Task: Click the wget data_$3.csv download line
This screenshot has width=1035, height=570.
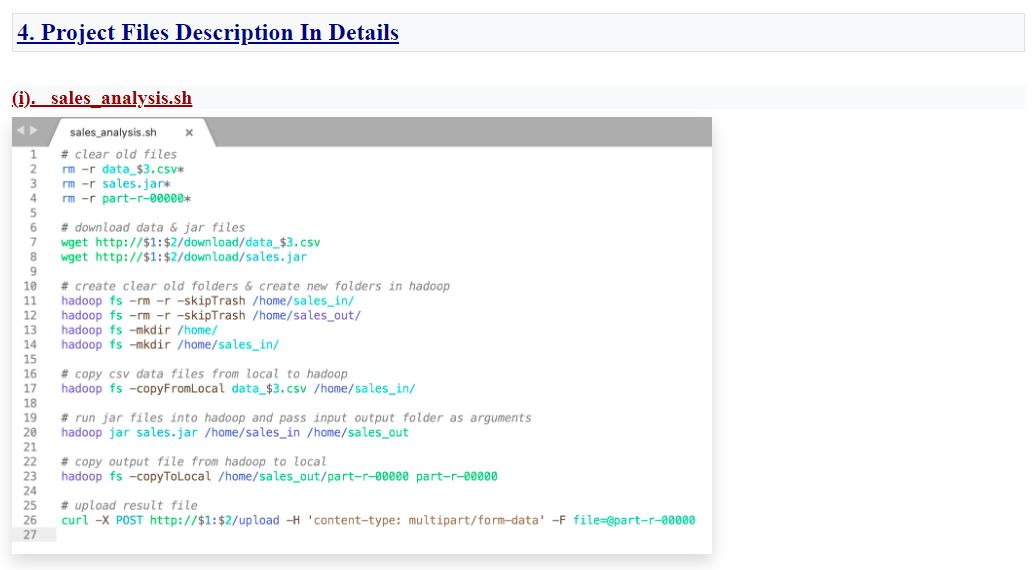Action: tap(190, 243)
